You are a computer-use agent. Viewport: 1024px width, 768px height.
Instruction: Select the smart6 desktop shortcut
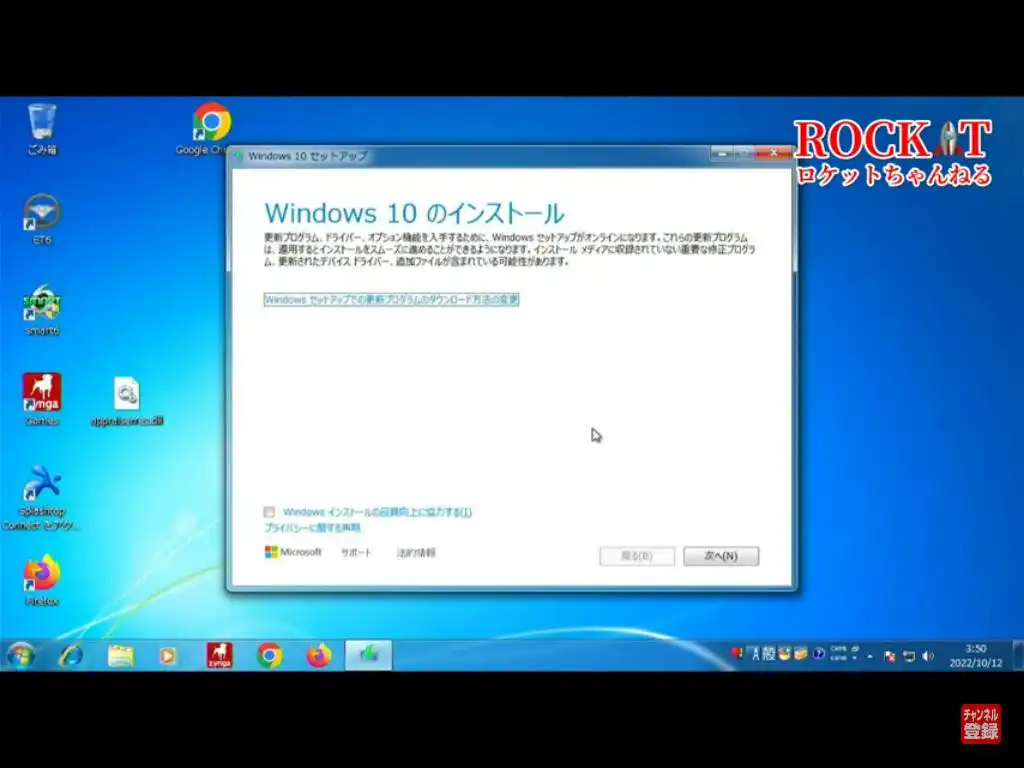(42, 310)
